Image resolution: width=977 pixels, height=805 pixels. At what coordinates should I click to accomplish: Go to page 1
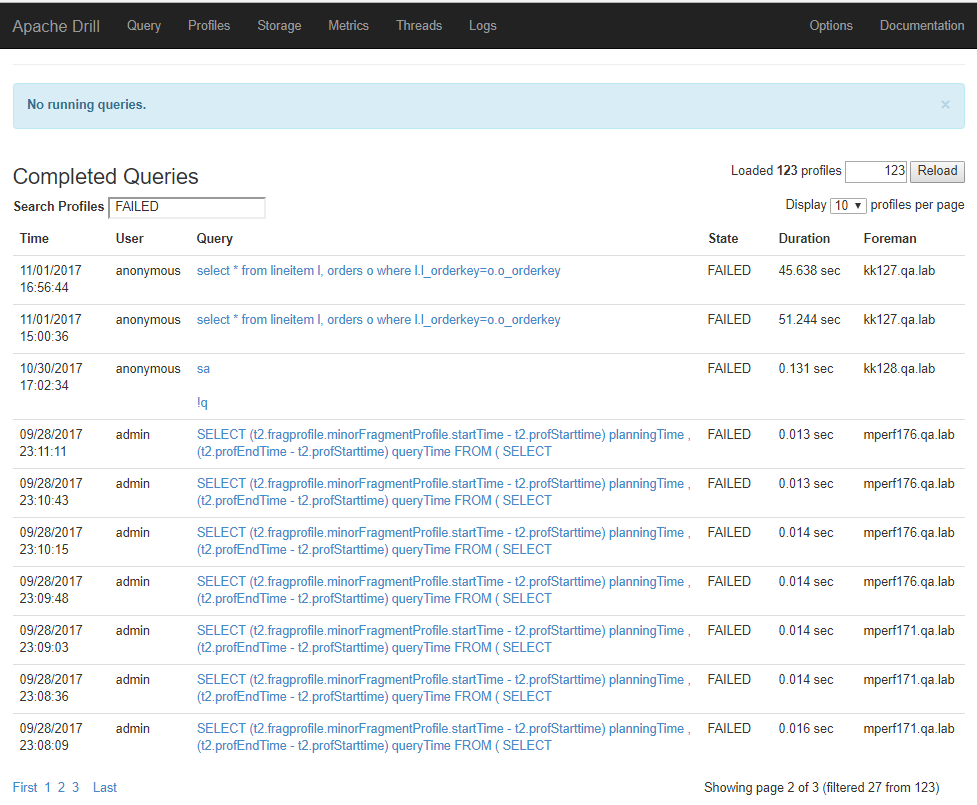47,788
